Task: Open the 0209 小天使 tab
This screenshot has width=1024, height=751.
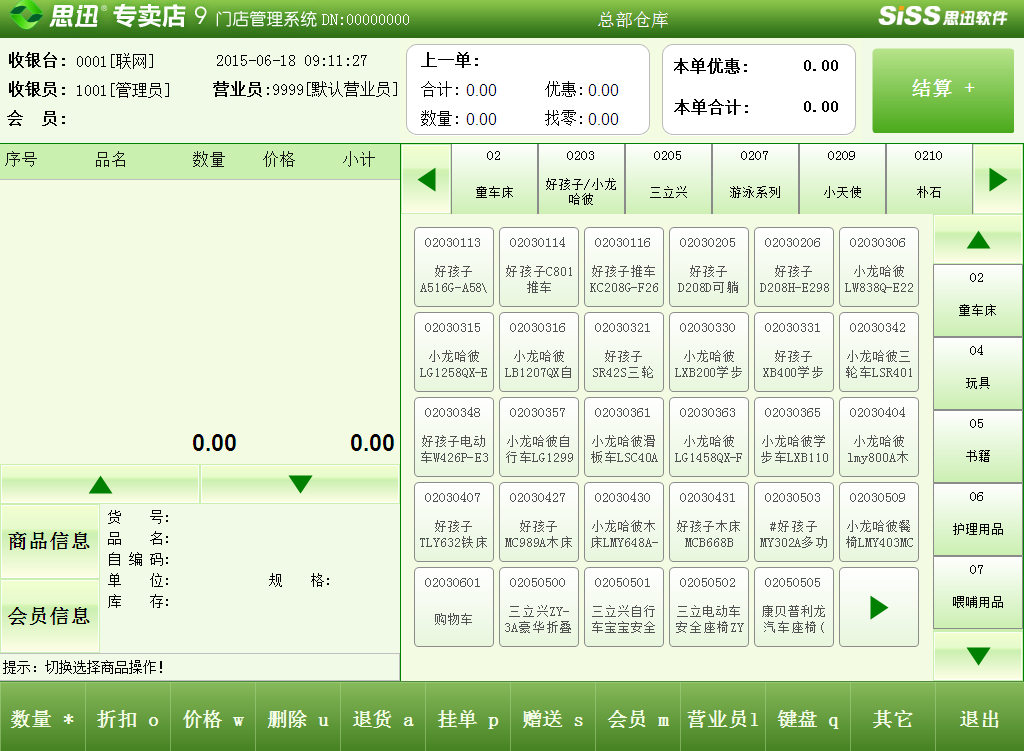Action: (x=841, y=179)
